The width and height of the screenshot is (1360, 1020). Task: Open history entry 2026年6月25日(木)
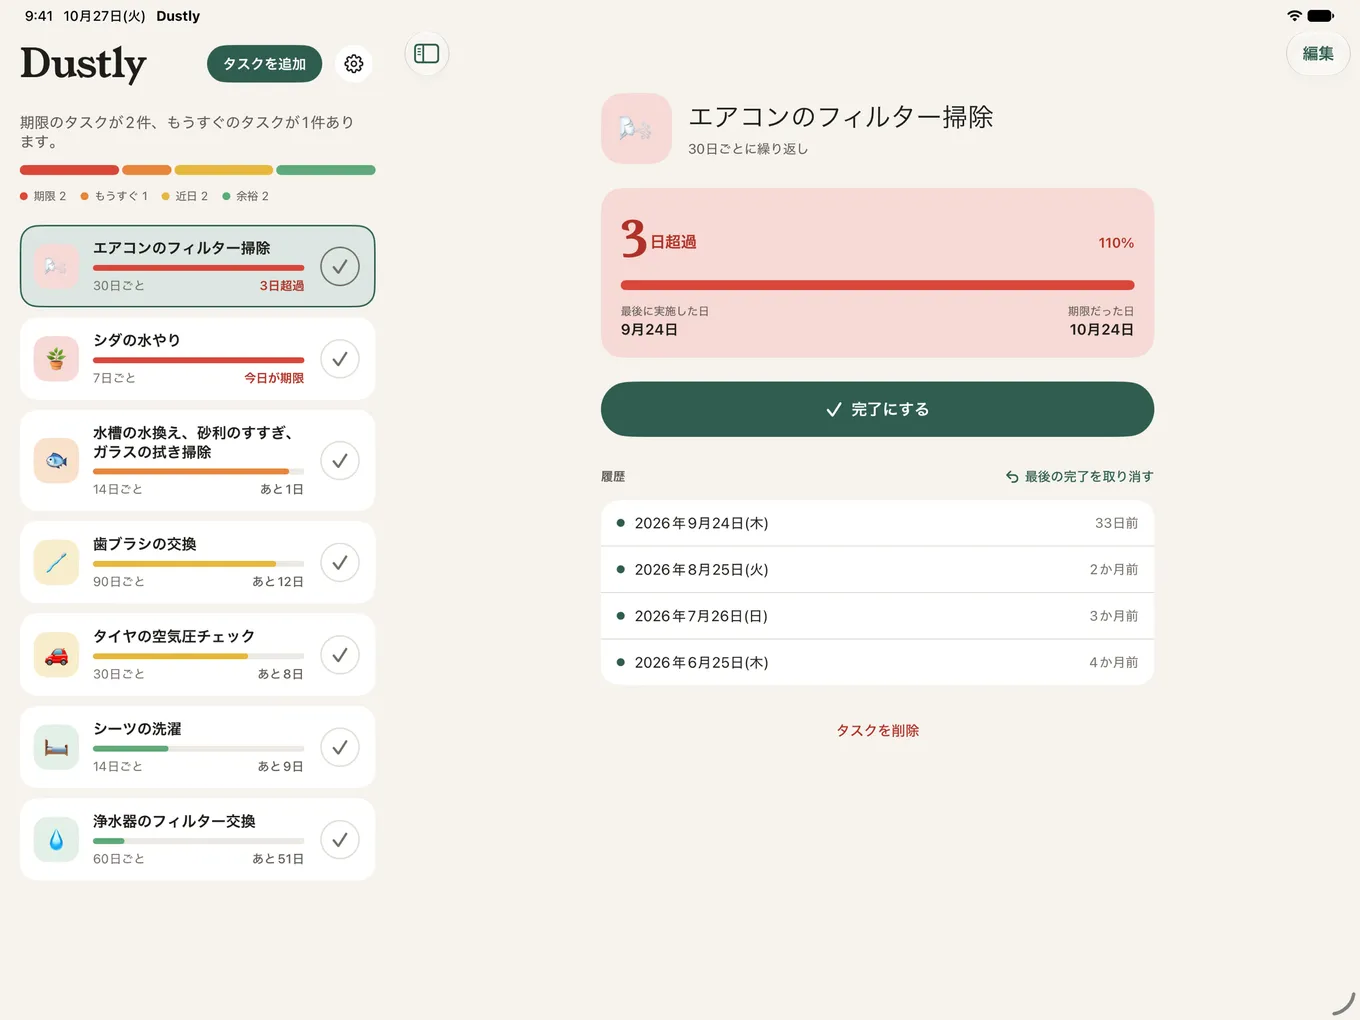(877, 662)
